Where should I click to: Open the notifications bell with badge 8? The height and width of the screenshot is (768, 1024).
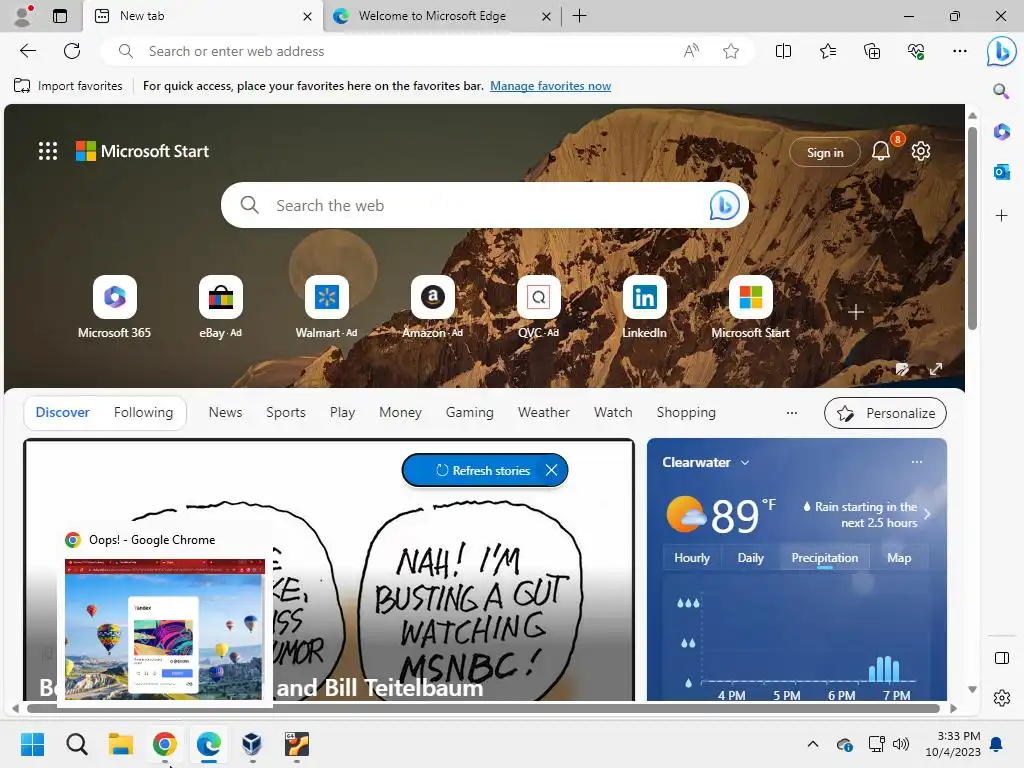tap(881, 151)
